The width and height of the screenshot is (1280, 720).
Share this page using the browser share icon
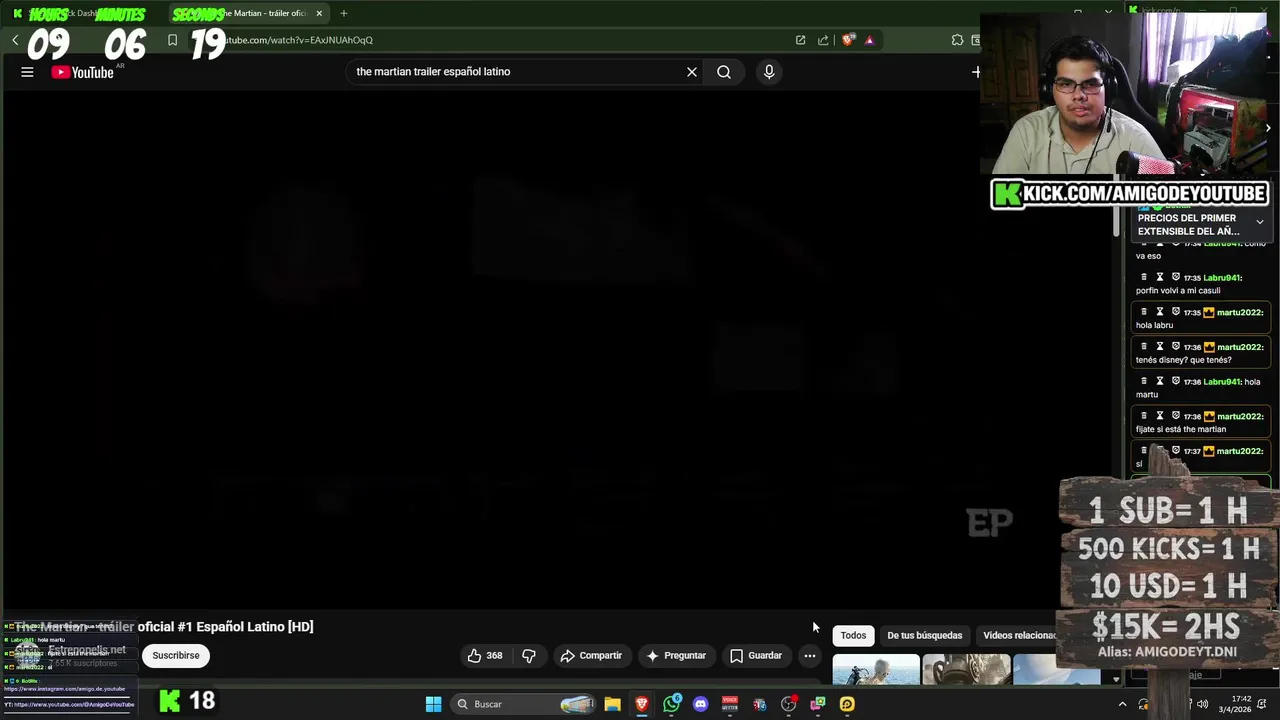[823, 40]
